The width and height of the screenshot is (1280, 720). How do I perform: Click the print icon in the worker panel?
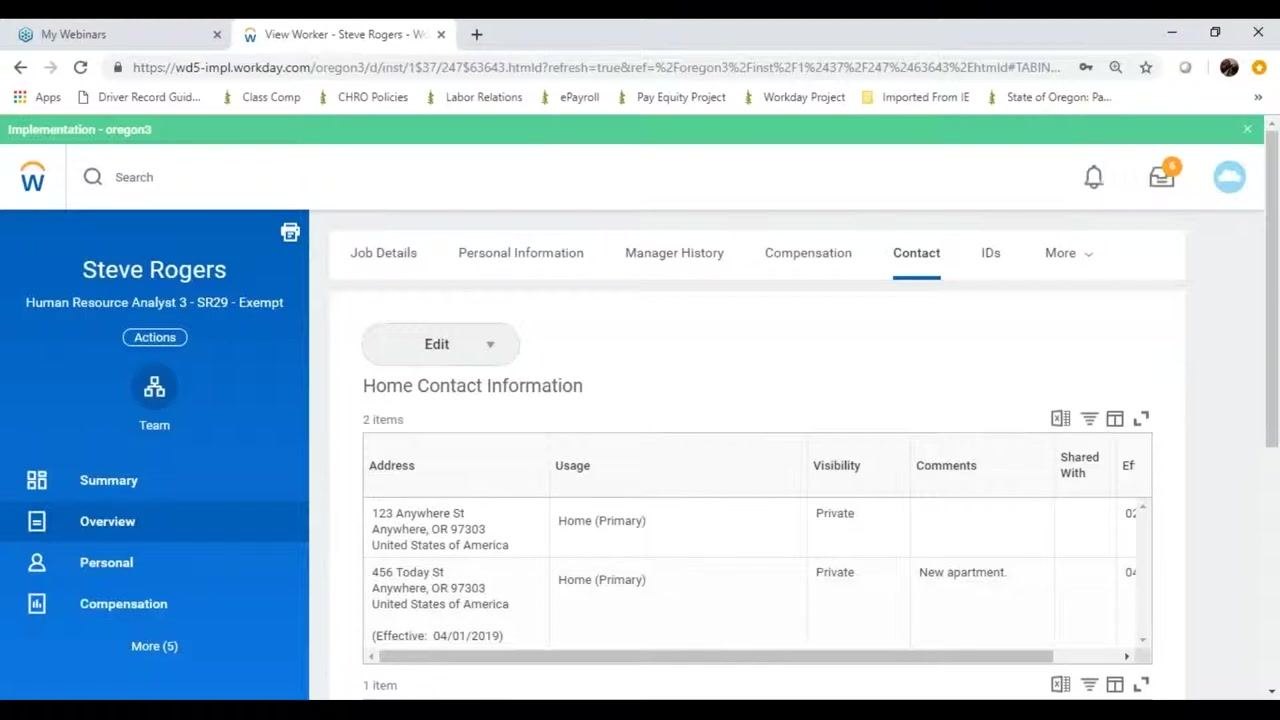(290, 232)
